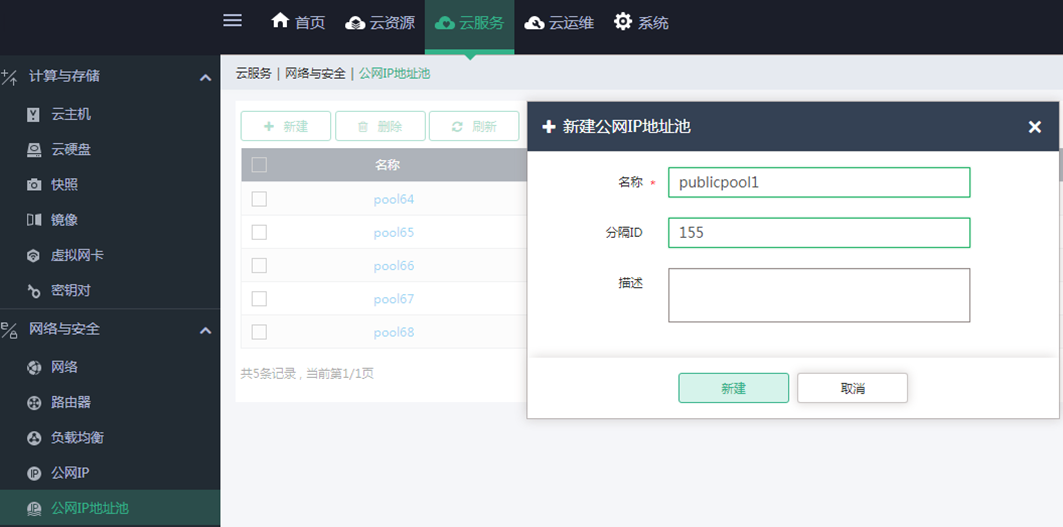This screenshot has height=527, width=1063.
Task: Click the 取消 button
Action: tap(852, 388)
